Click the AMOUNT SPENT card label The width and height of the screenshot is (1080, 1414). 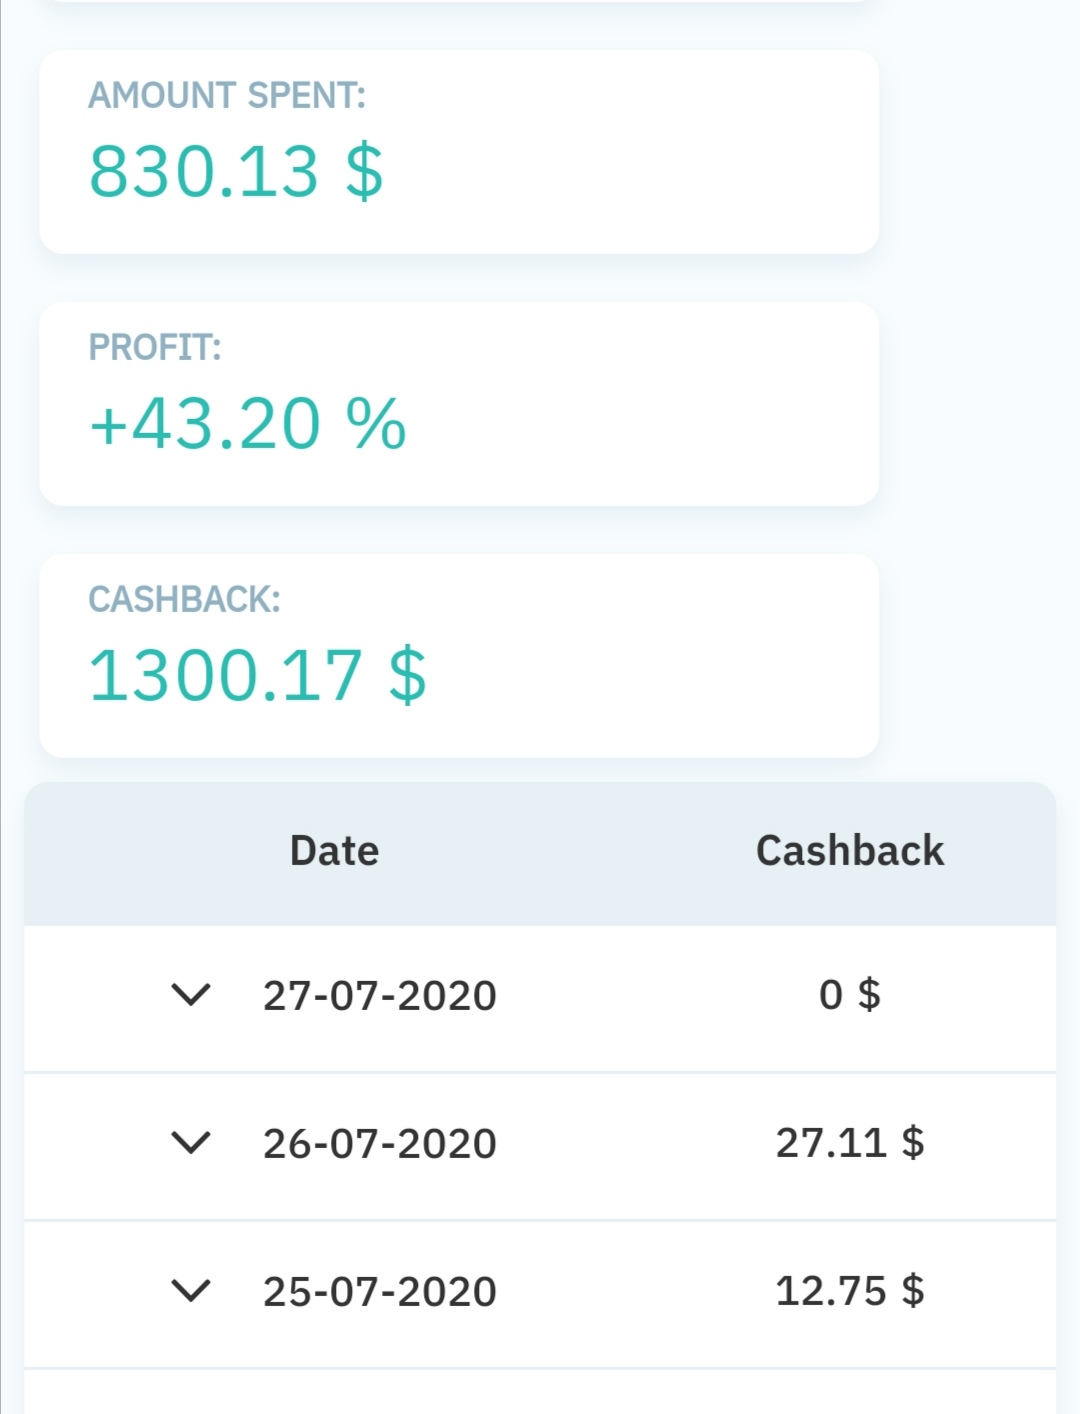(x=227, y=96)
